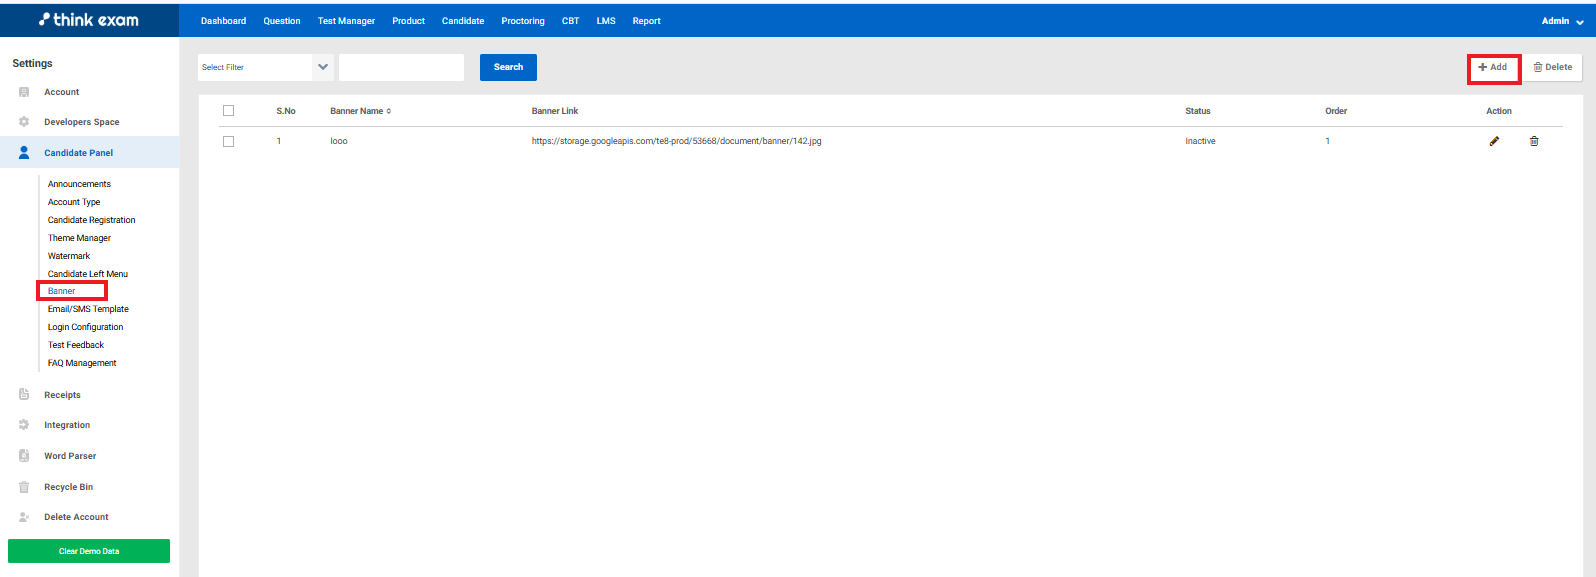Go to the Proctoring menu

click(x=523, y=21)
